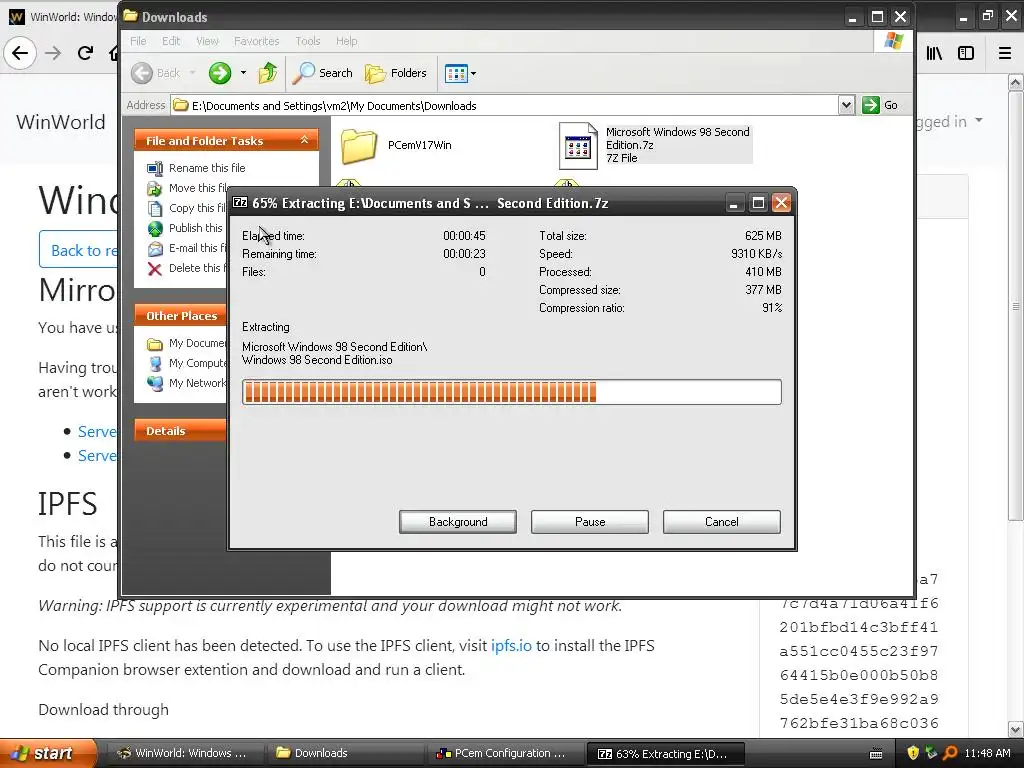Click the 7z icon in extraction title bar
Viewport: 1024px width, 768px height.
(240, 202)
